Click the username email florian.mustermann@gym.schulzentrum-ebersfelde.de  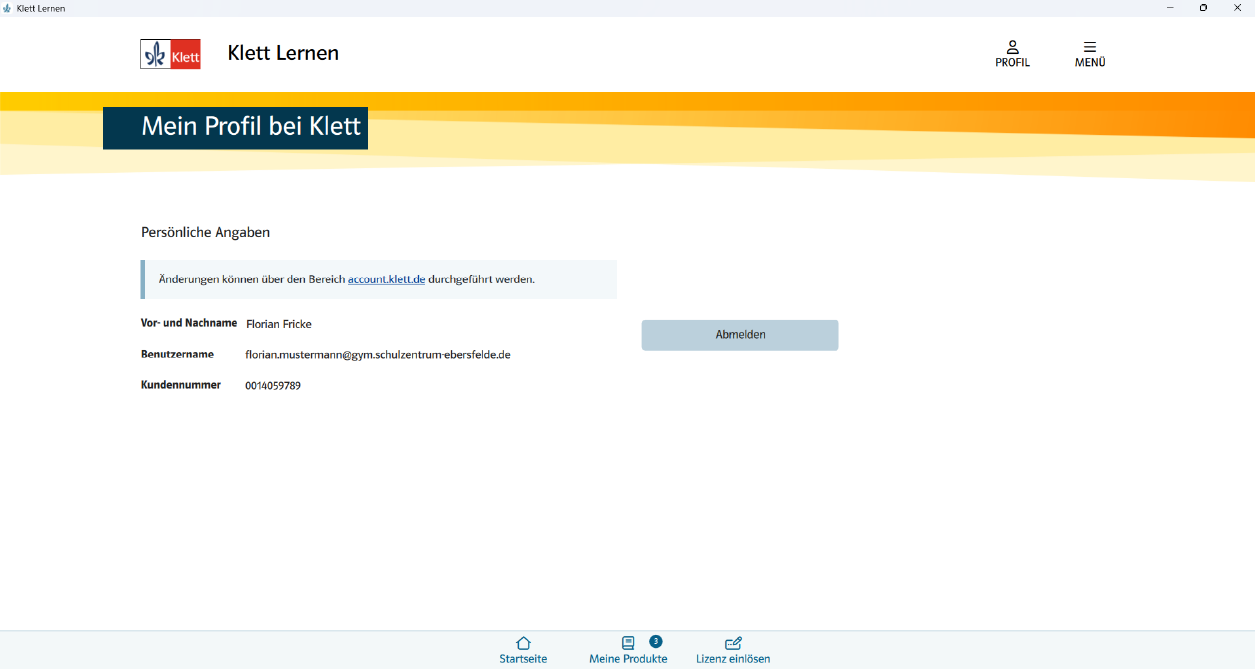coord(378,355)
